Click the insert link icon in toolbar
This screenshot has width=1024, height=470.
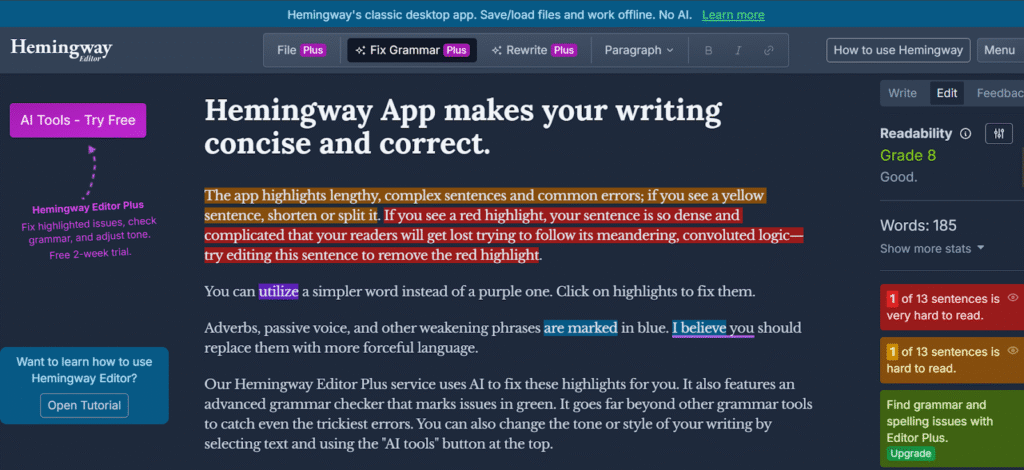click(769, 50)
